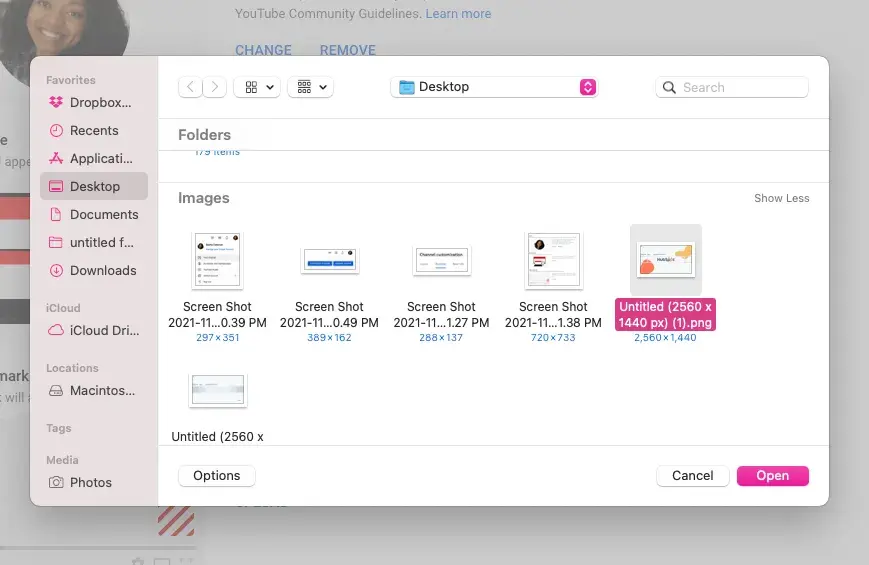
Task: Click the Folders section heading
Action: (x=205, y=135)
